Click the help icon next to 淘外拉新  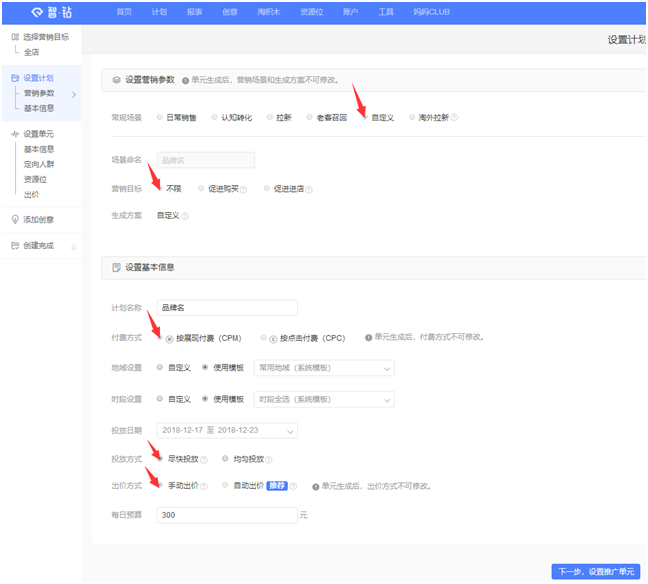(x=454, y=117)
